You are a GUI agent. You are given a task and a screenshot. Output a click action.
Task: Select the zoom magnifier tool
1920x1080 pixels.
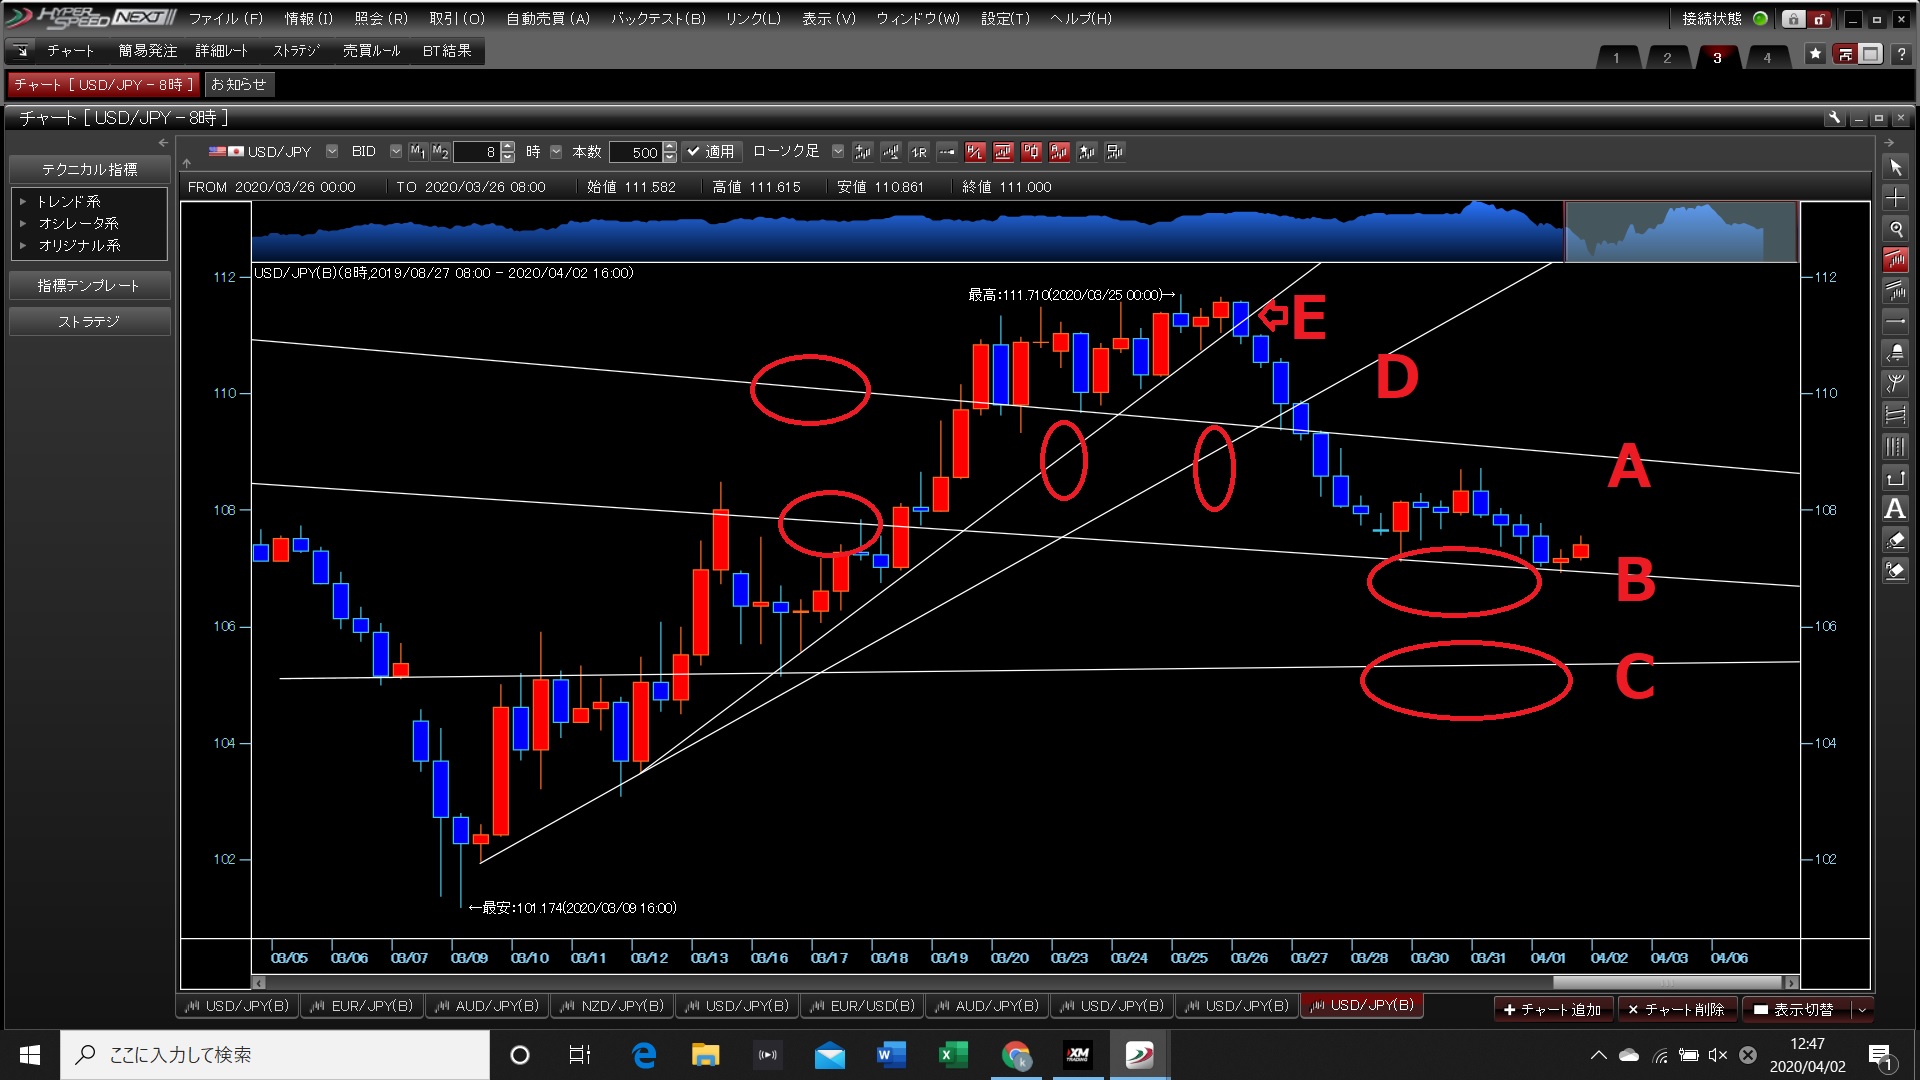coord(1895,229)
